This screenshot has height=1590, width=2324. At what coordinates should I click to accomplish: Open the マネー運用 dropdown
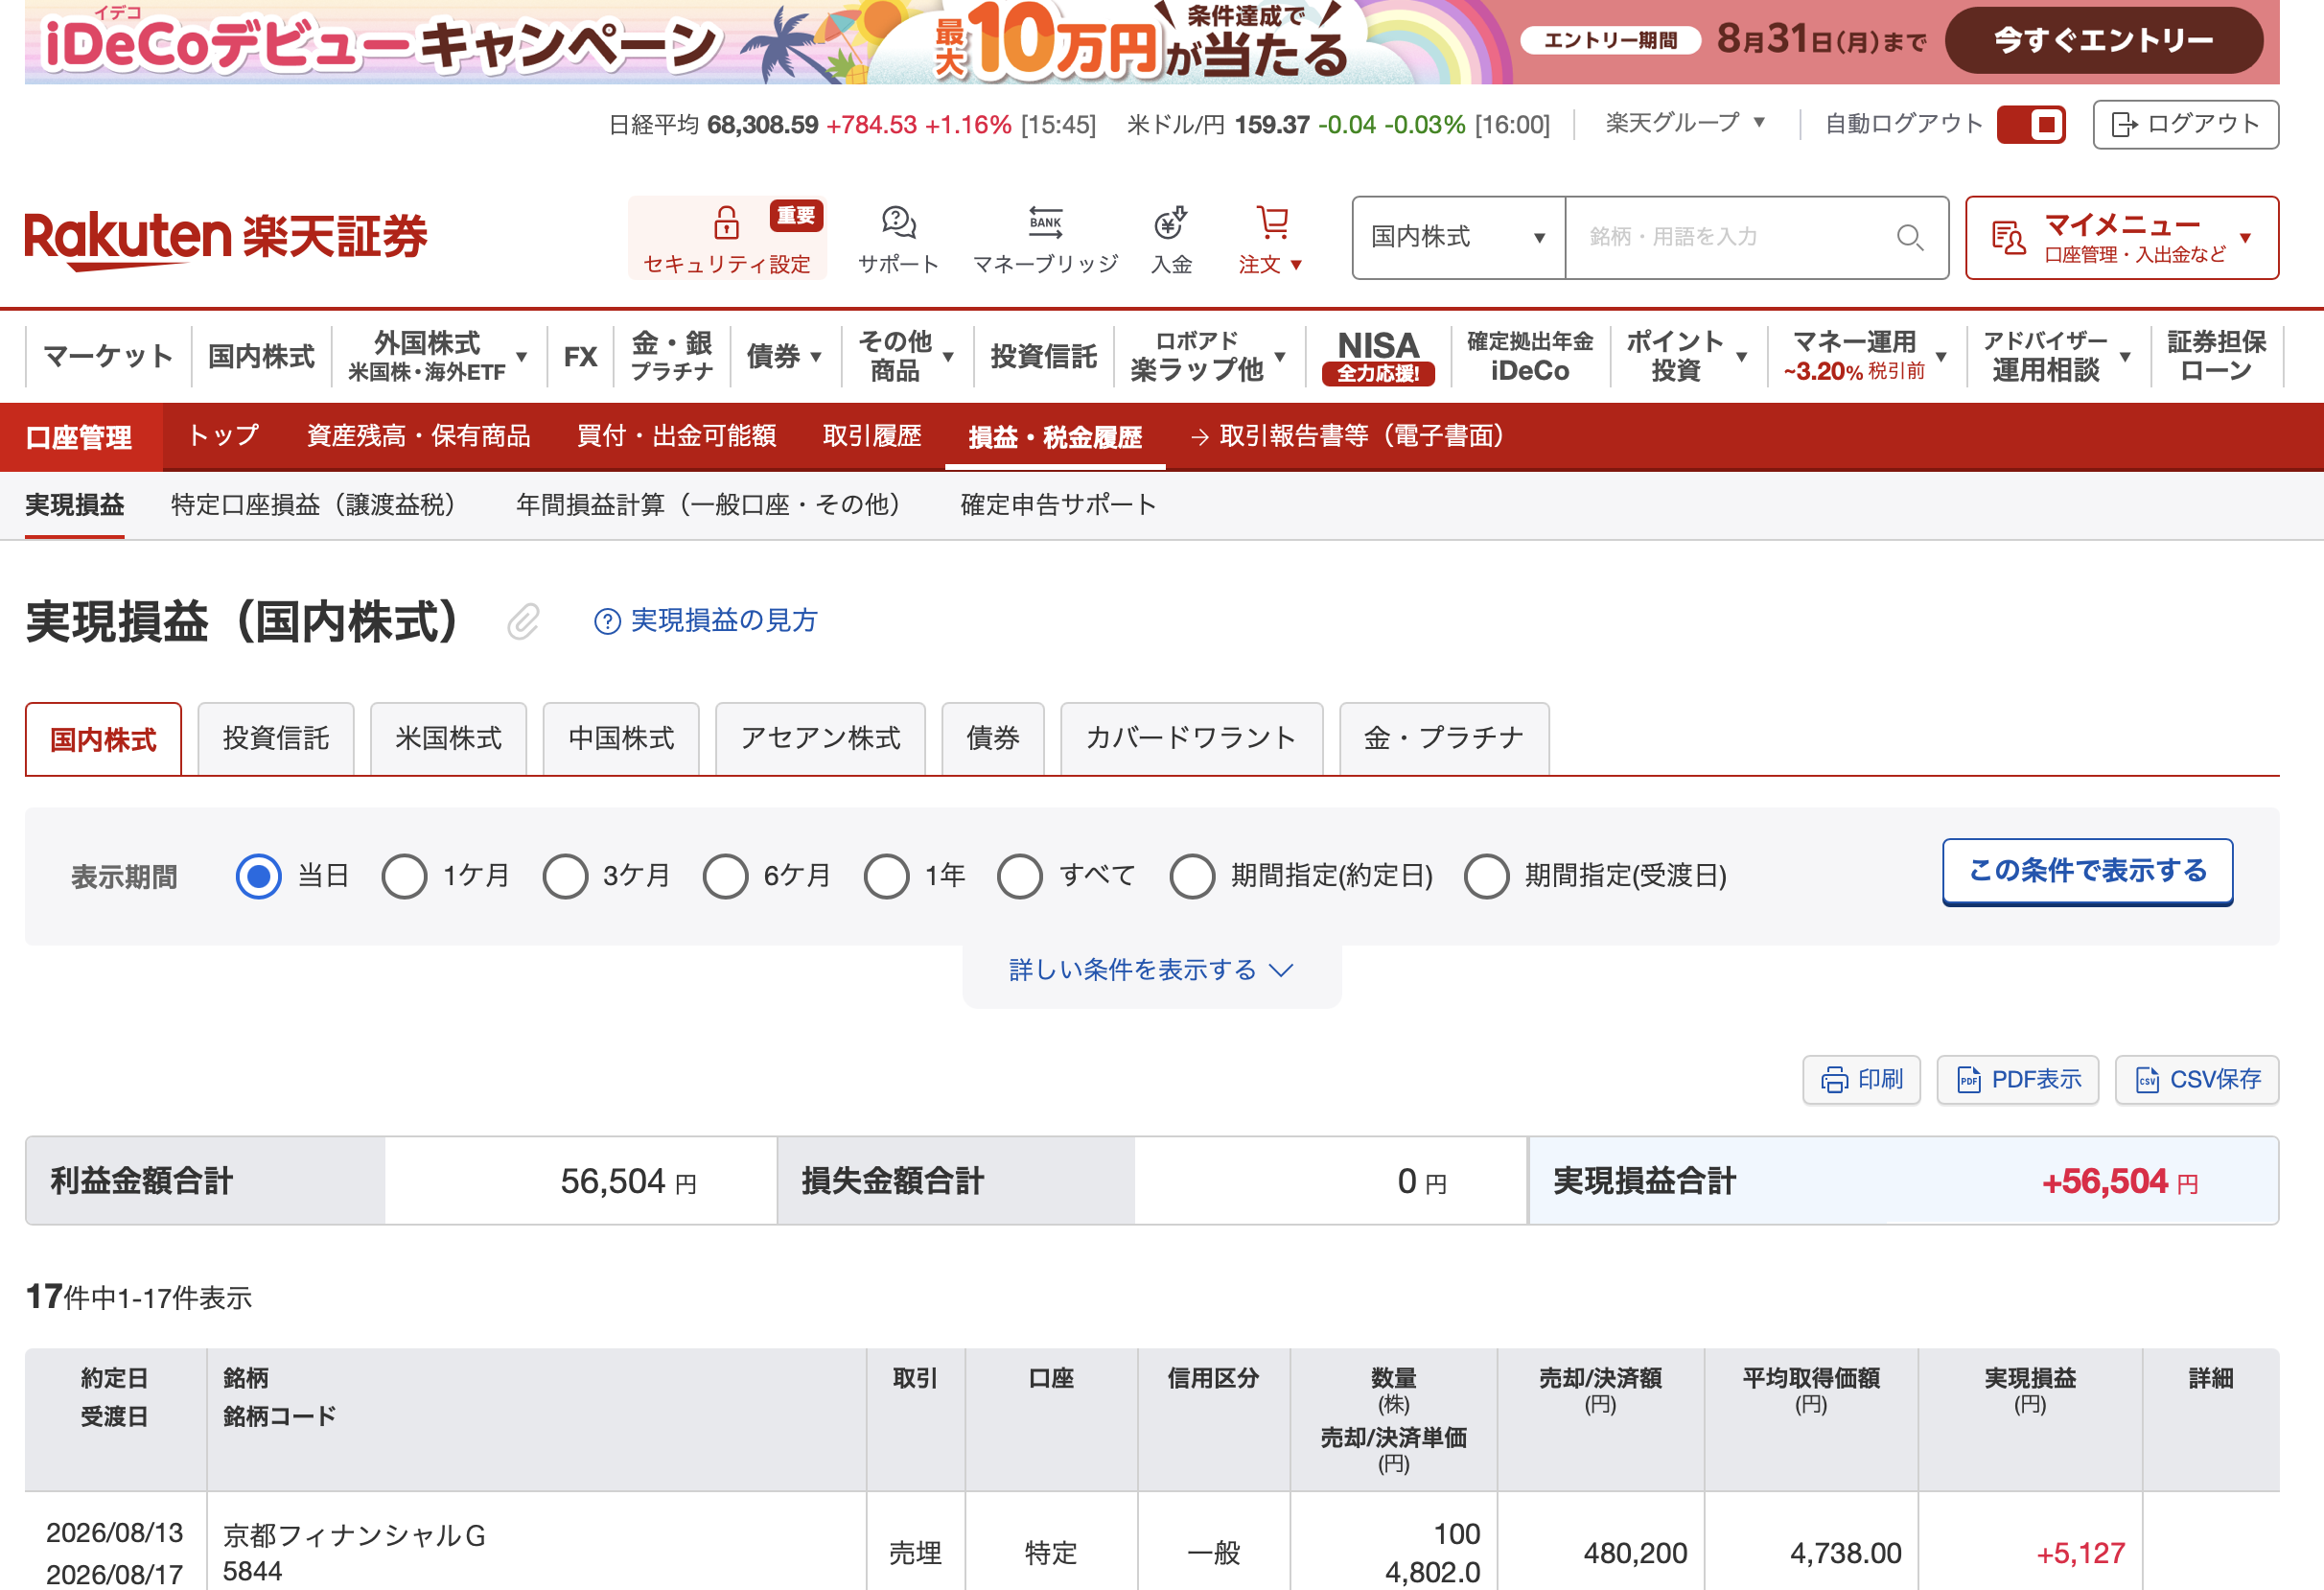1865,356
